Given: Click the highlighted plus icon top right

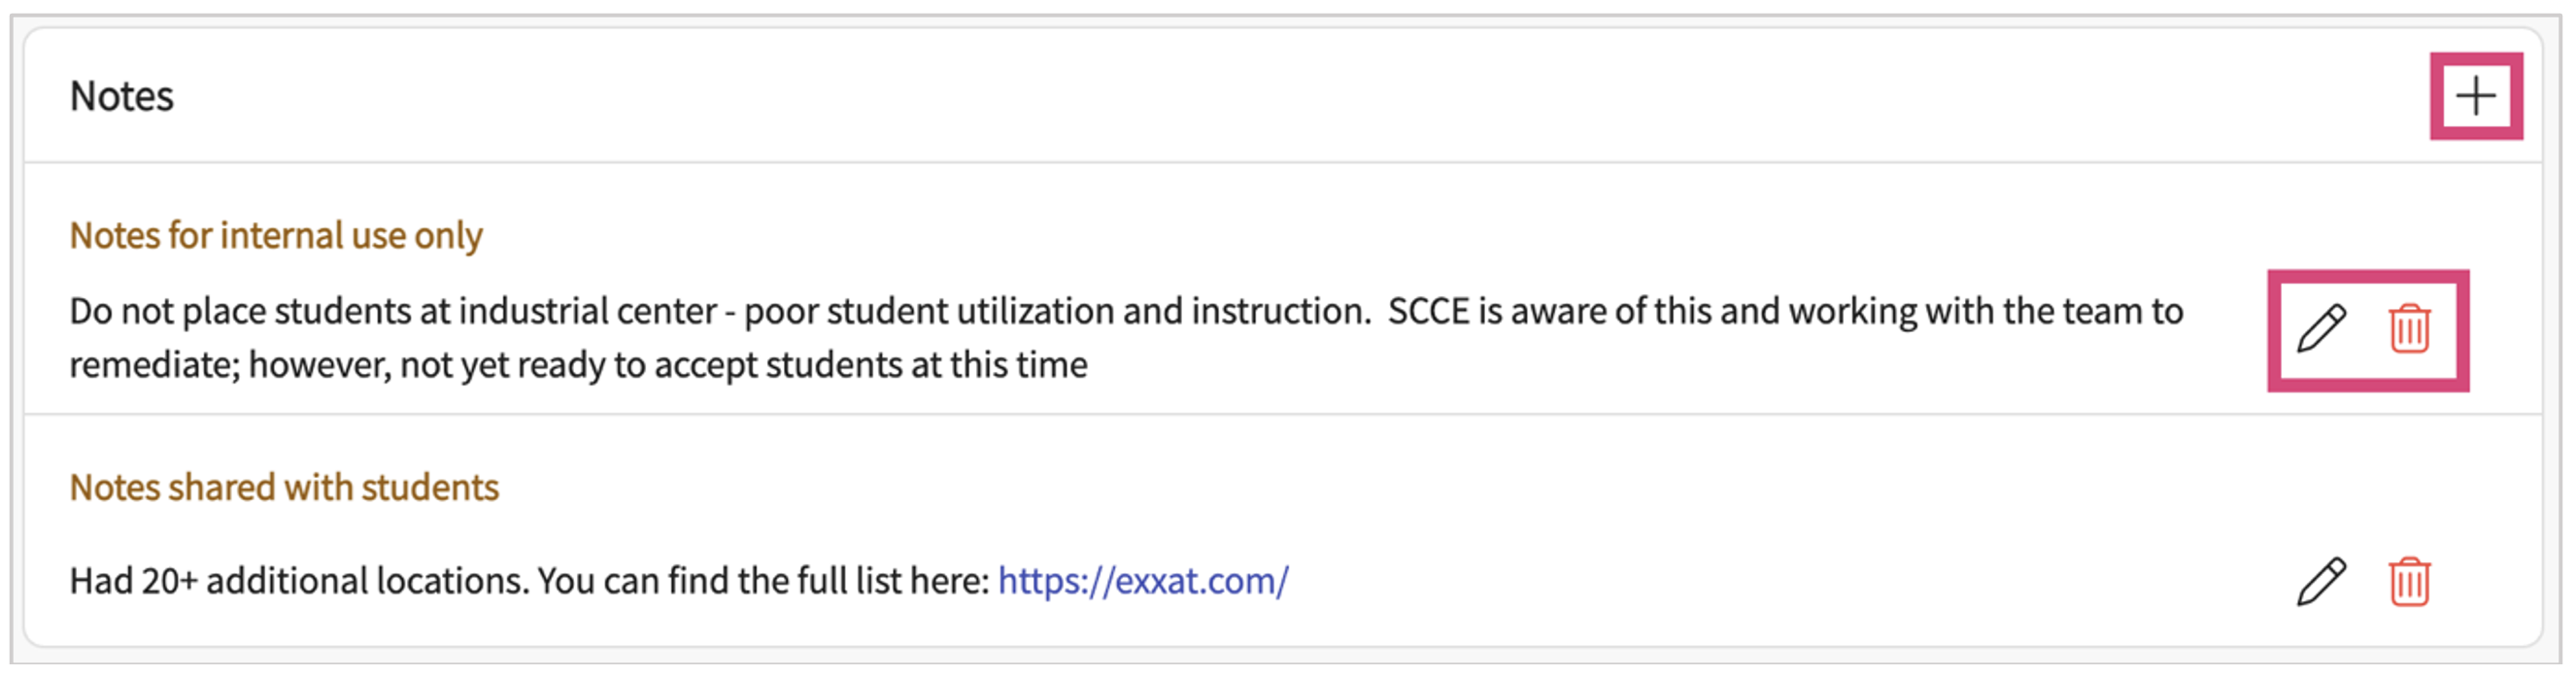Looking at the screenshot, I should tap(2477, 96).
